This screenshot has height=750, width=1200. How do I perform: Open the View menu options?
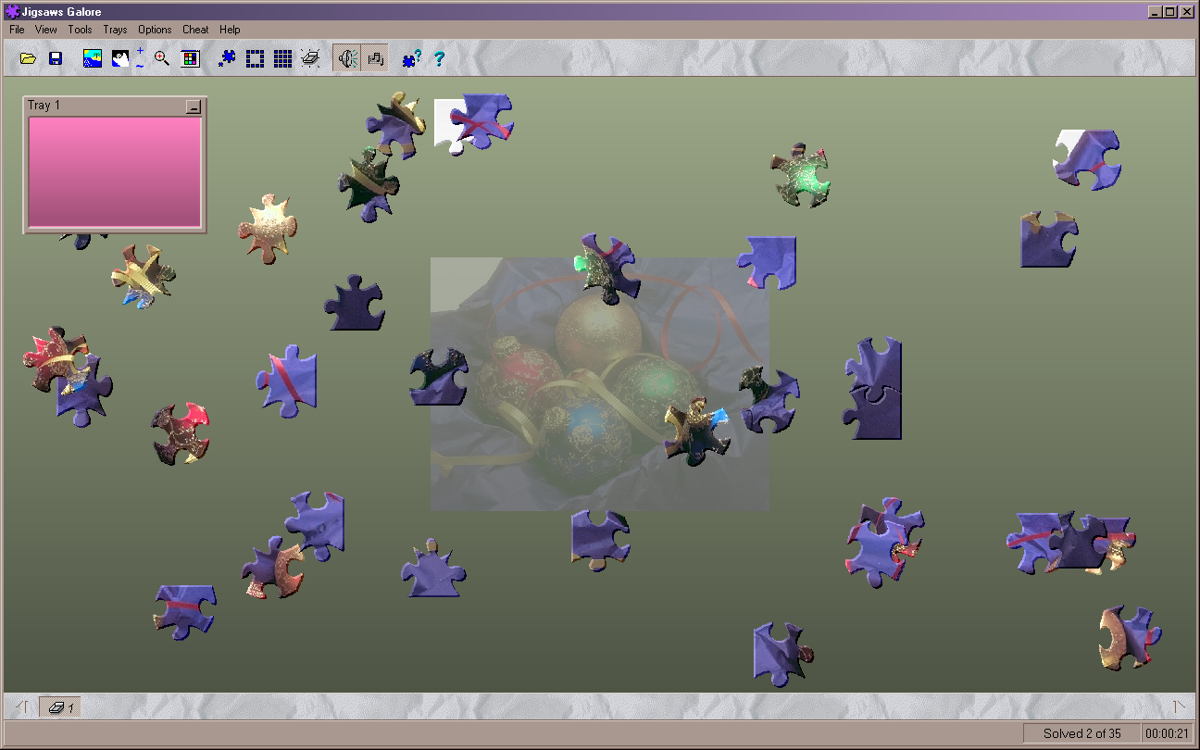pos(45,29)
